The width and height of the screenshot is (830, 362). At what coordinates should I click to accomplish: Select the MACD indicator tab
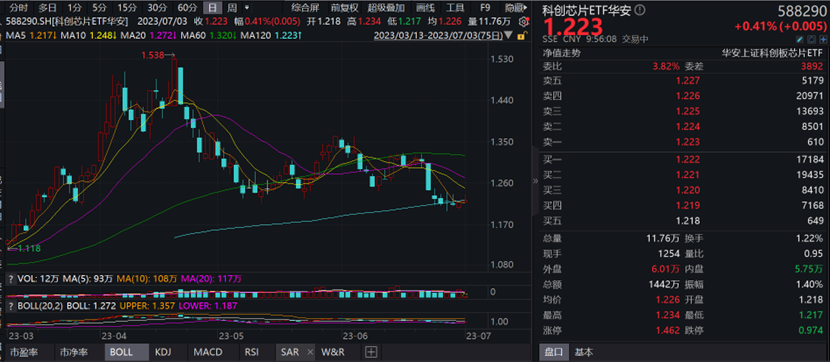point(208,352)
